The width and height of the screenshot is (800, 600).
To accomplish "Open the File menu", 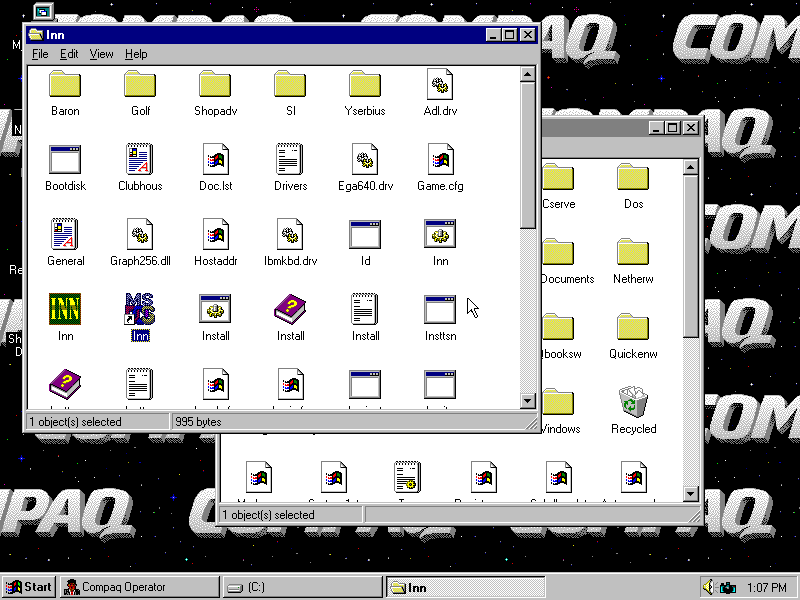I will pos(40,54).
